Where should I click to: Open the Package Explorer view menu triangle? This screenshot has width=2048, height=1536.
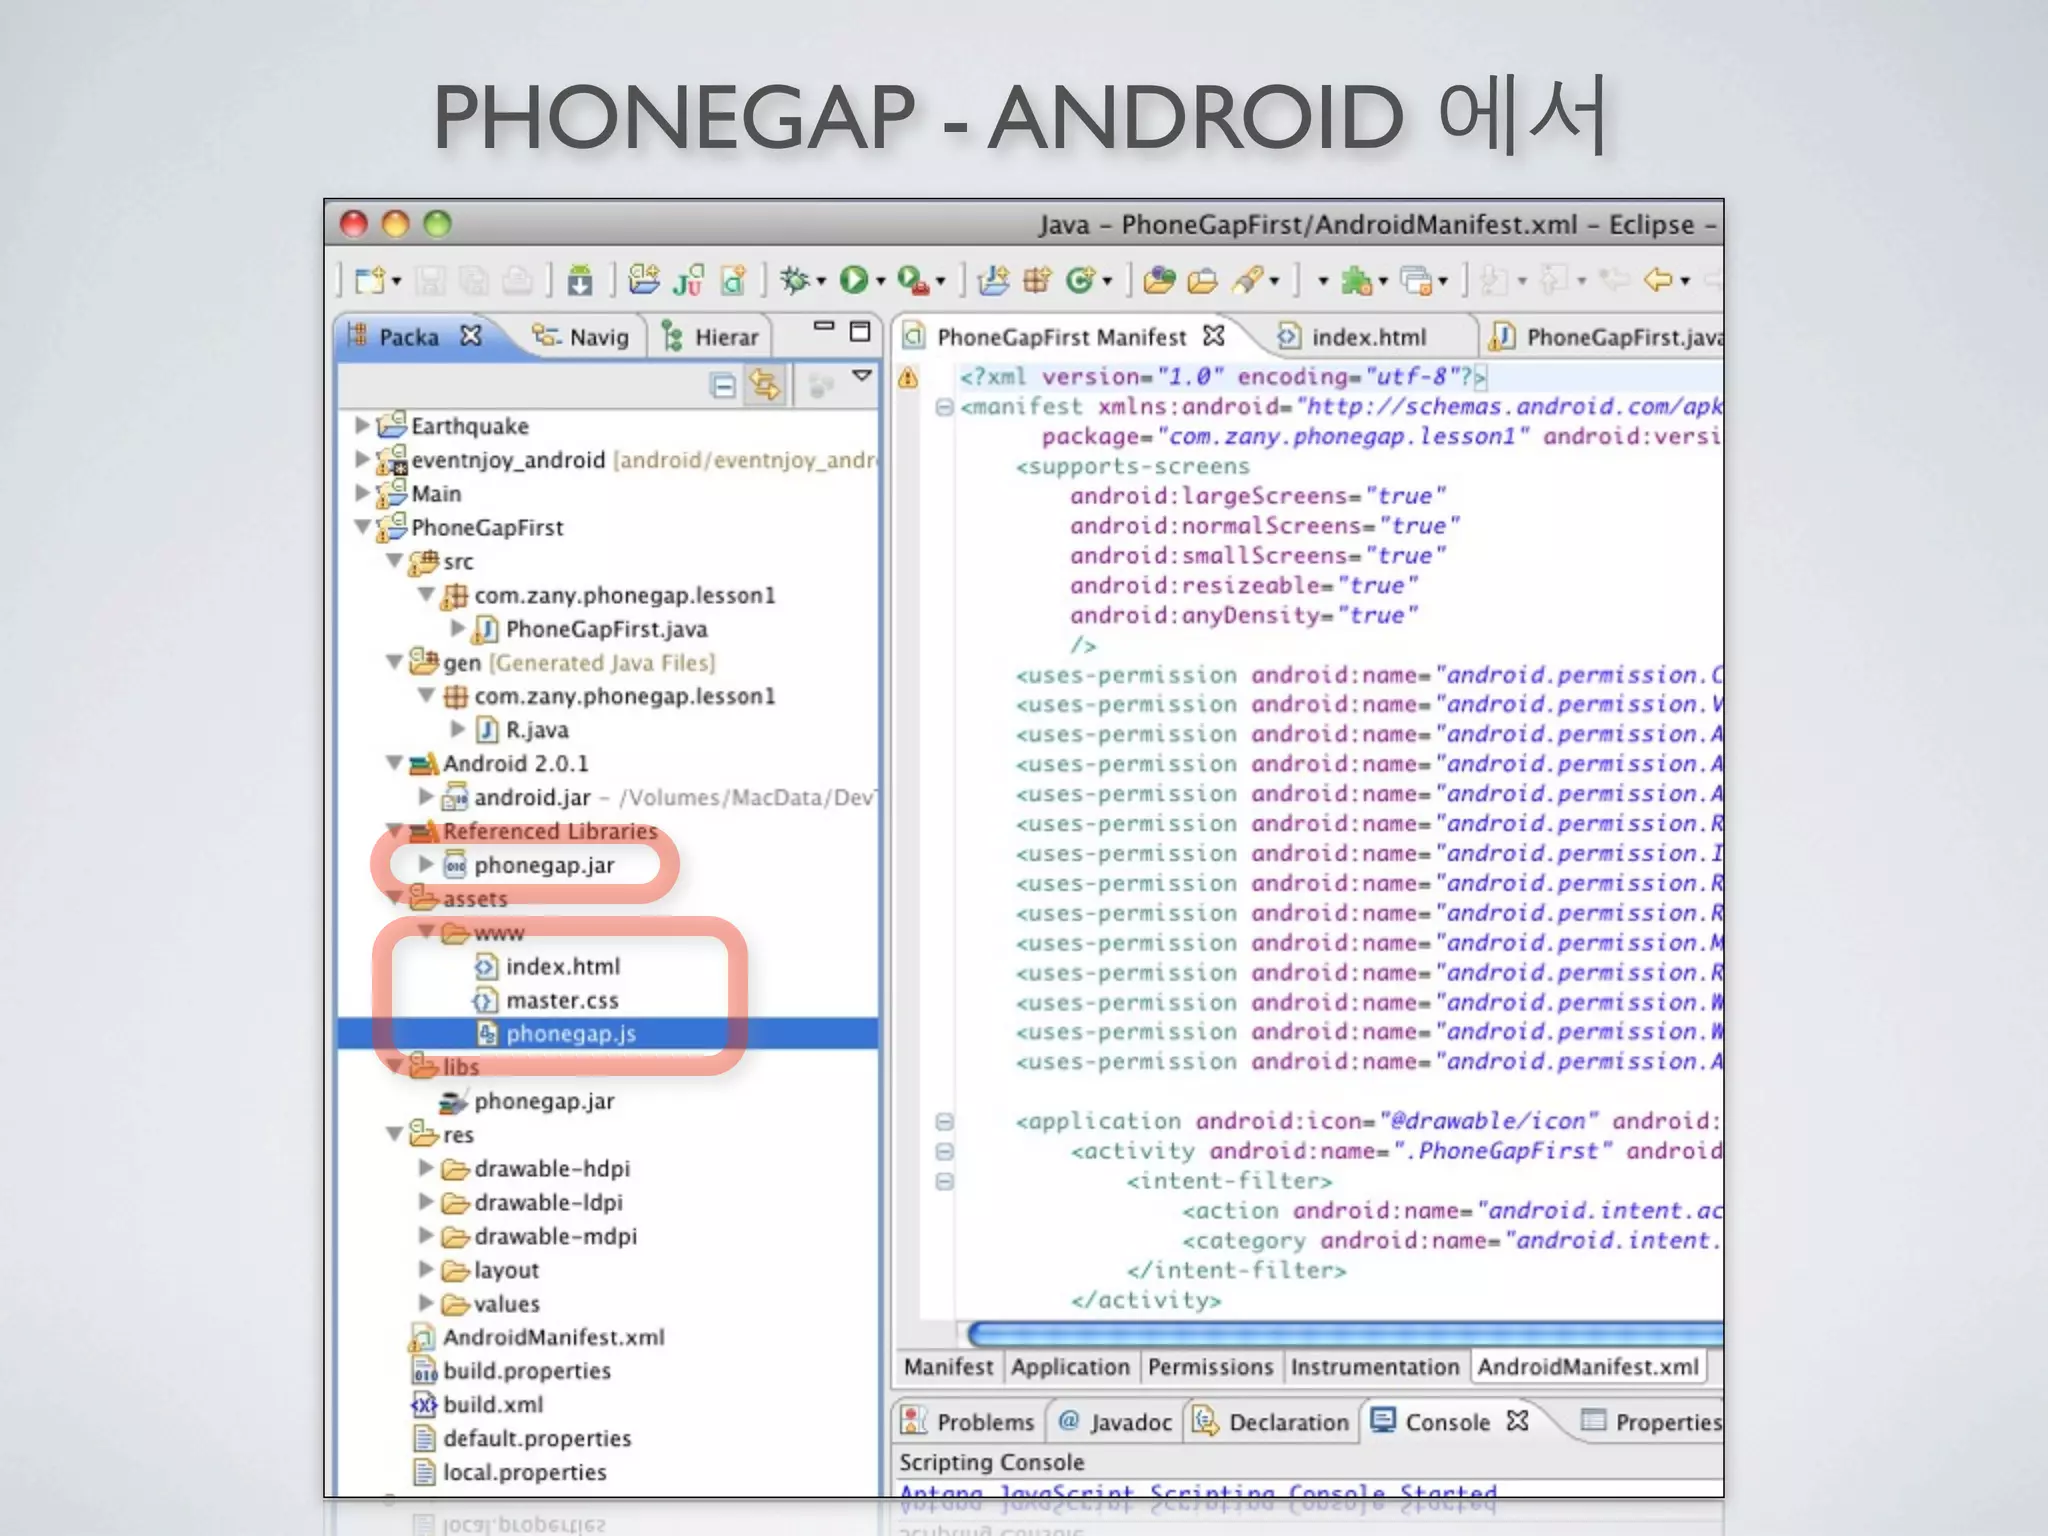(x=862, y=376)
